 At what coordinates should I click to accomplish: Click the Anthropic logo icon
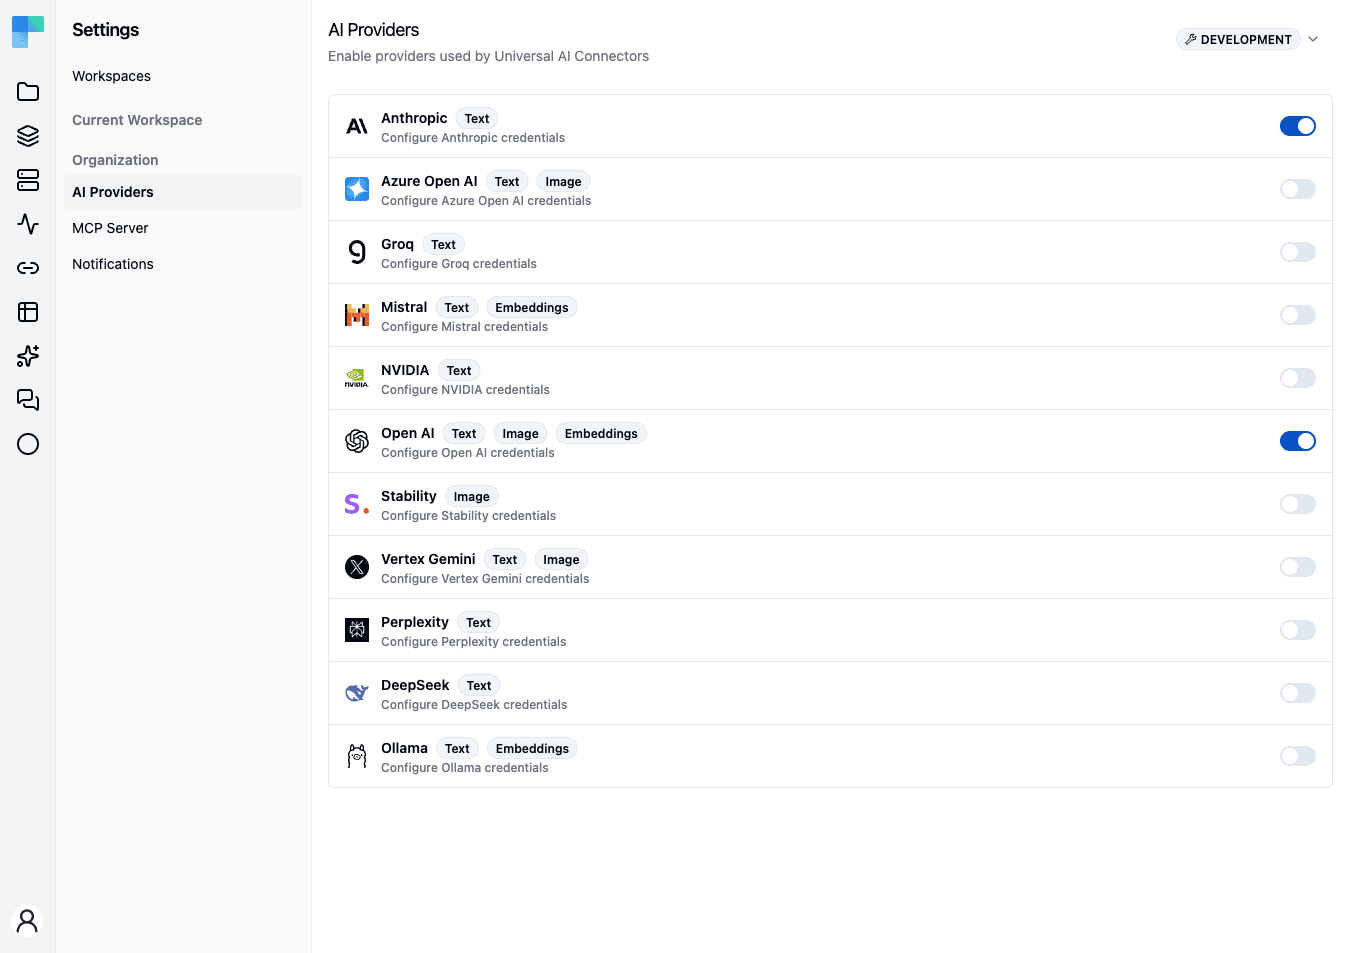(357, 126)
